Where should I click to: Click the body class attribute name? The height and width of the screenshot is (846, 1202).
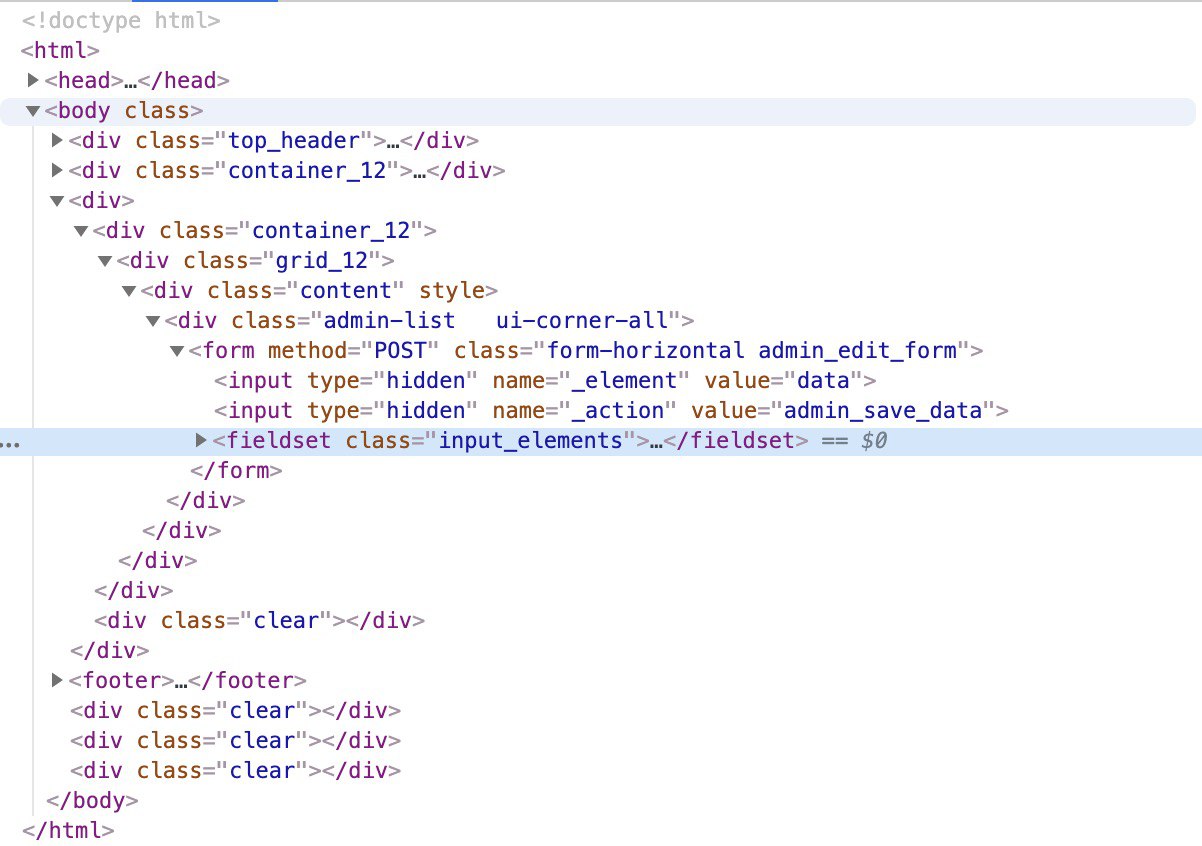click(x=158, y=110)
